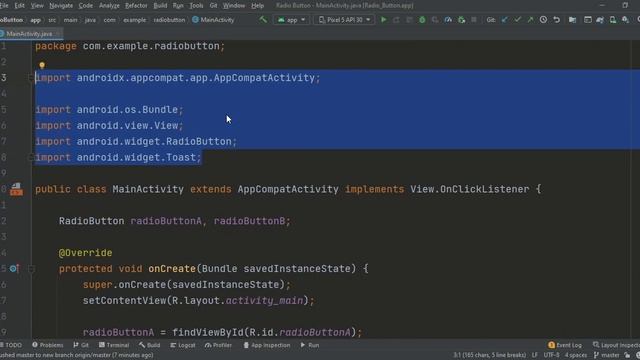Open the Pixel 5 API 30 device dropdown
The width and height of the screenshot is (640, 360).
[344, 20]
